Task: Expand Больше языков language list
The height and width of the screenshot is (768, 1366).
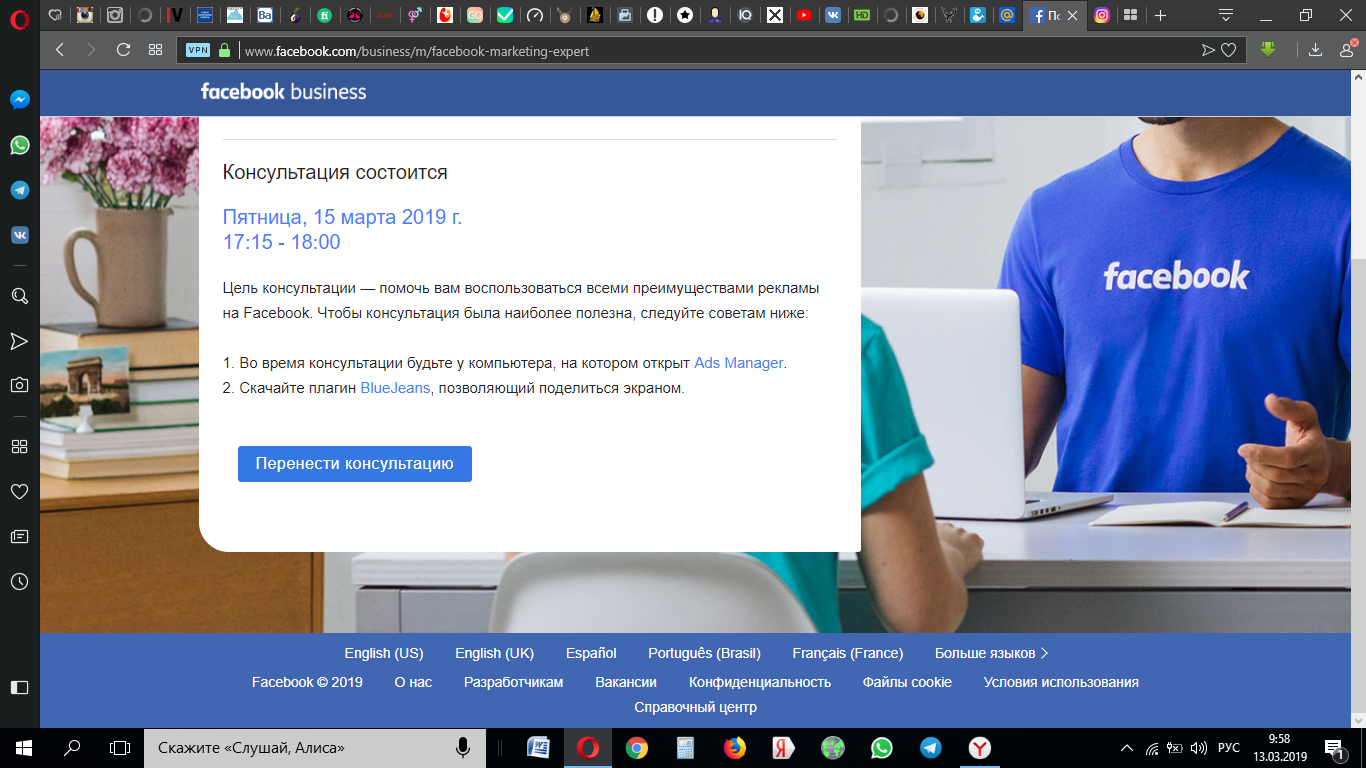Action: [x=992, y=653]
